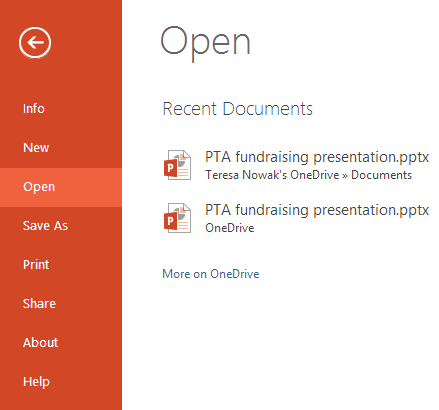Screen dimensions: 439x410
Task: Open the PTA fundraising presentation.pptx stored in OneDrive
Action: 317,210
